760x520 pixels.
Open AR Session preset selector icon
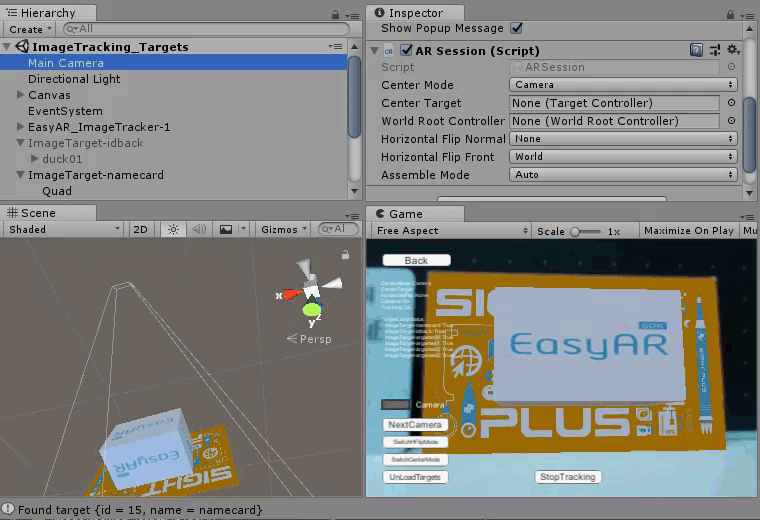(x=714, y=50)
